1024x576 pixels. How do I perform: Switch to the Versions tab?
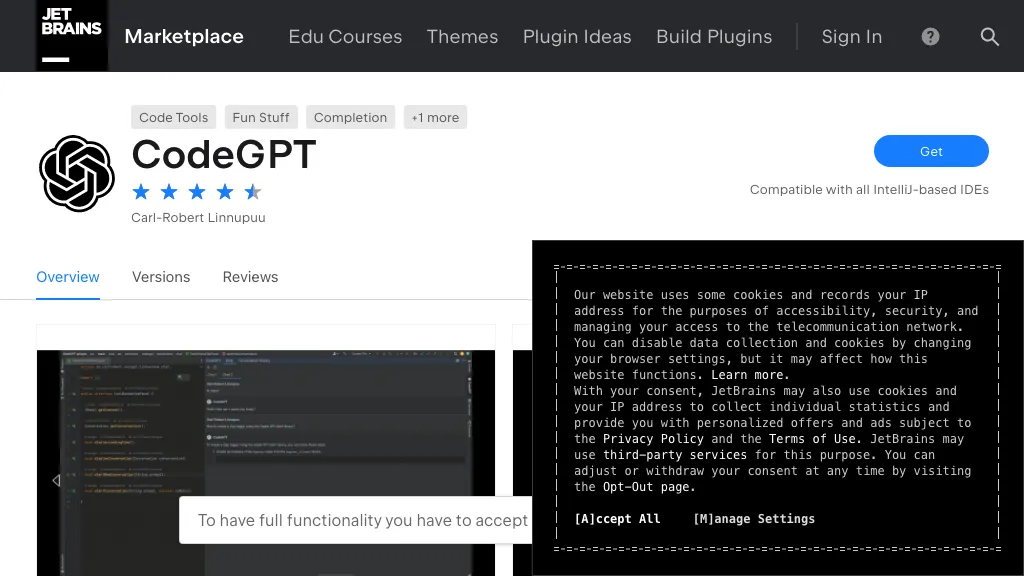tap(161, 277)
